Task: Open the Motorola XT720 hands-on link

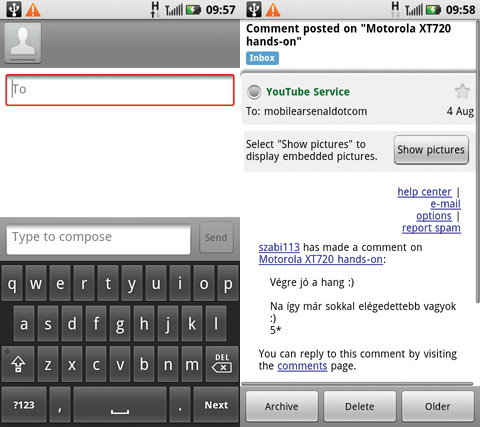Action: (321, 259)
